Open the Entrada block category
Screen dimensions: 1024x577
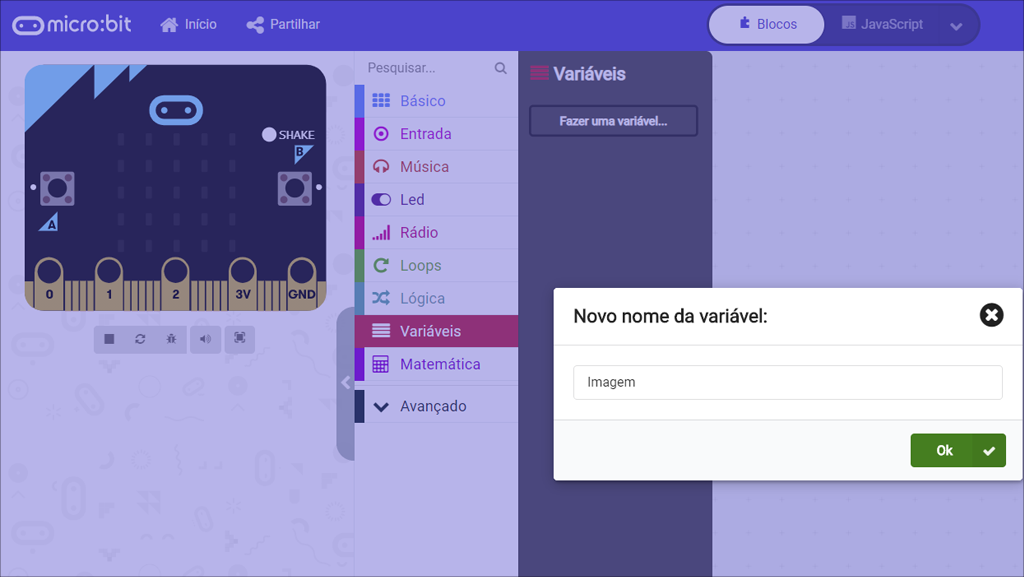tap(436, 134)
